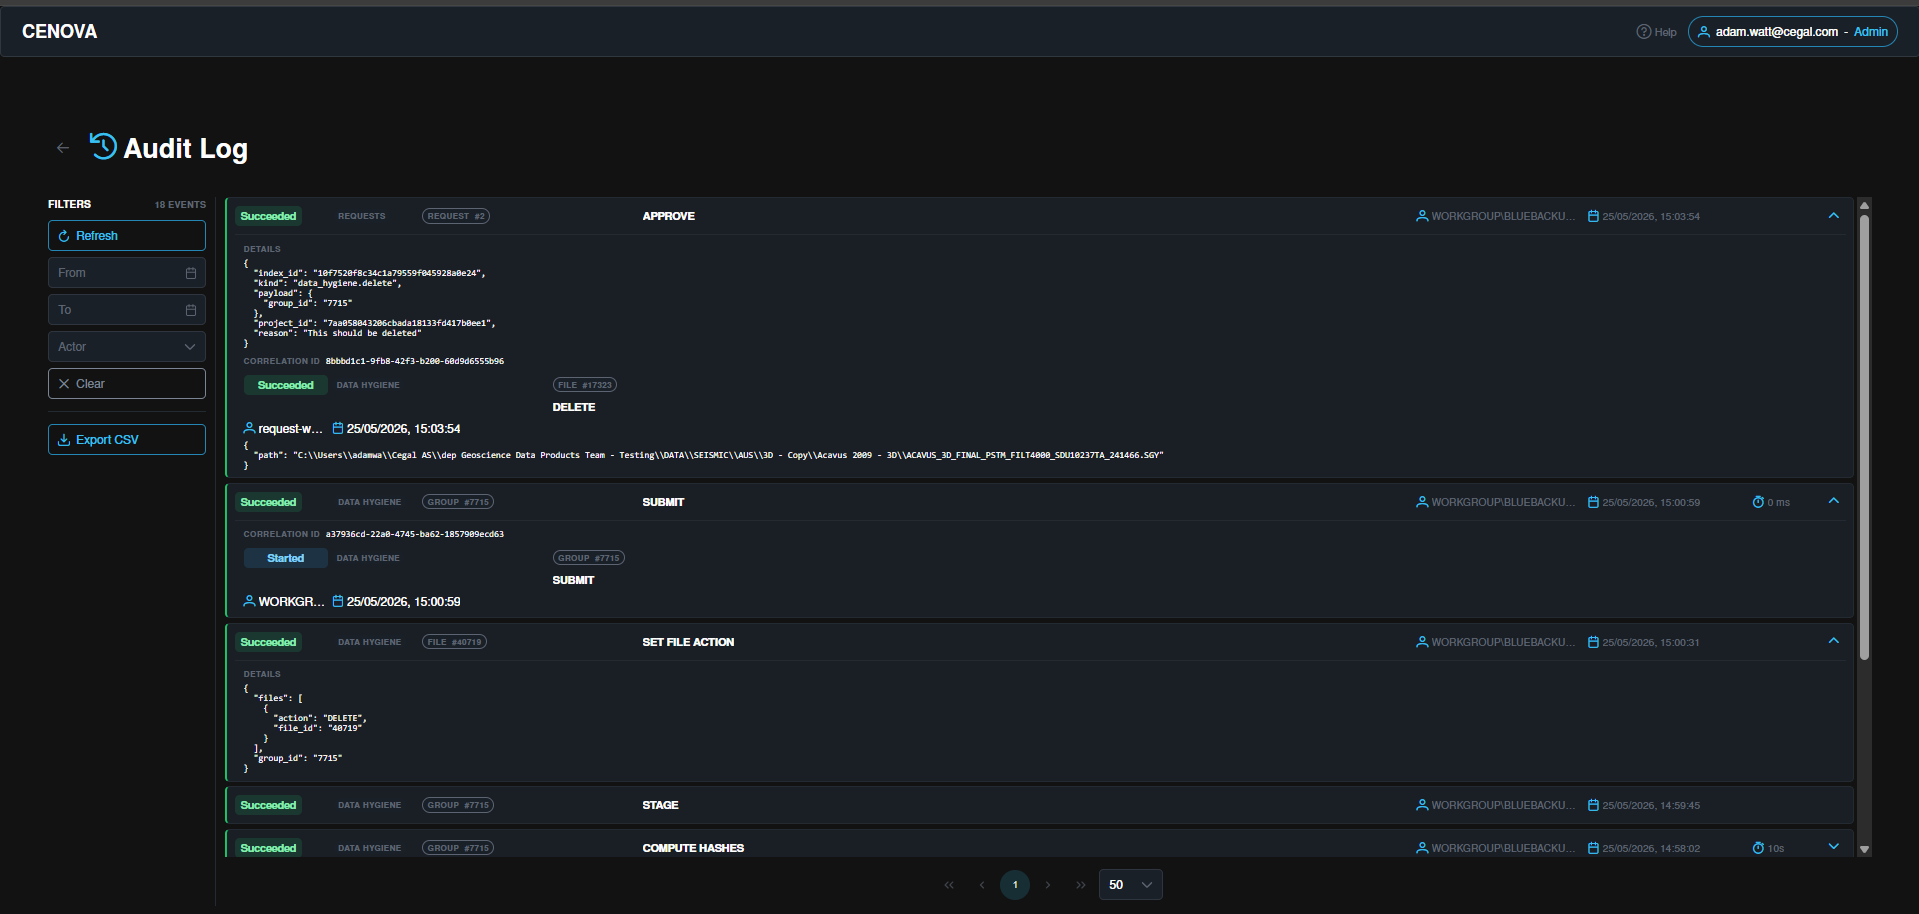The width and height of the screenshot is (1919, 914).
Task: Click the 10s duration timer icon
Action: (1758, 848)
